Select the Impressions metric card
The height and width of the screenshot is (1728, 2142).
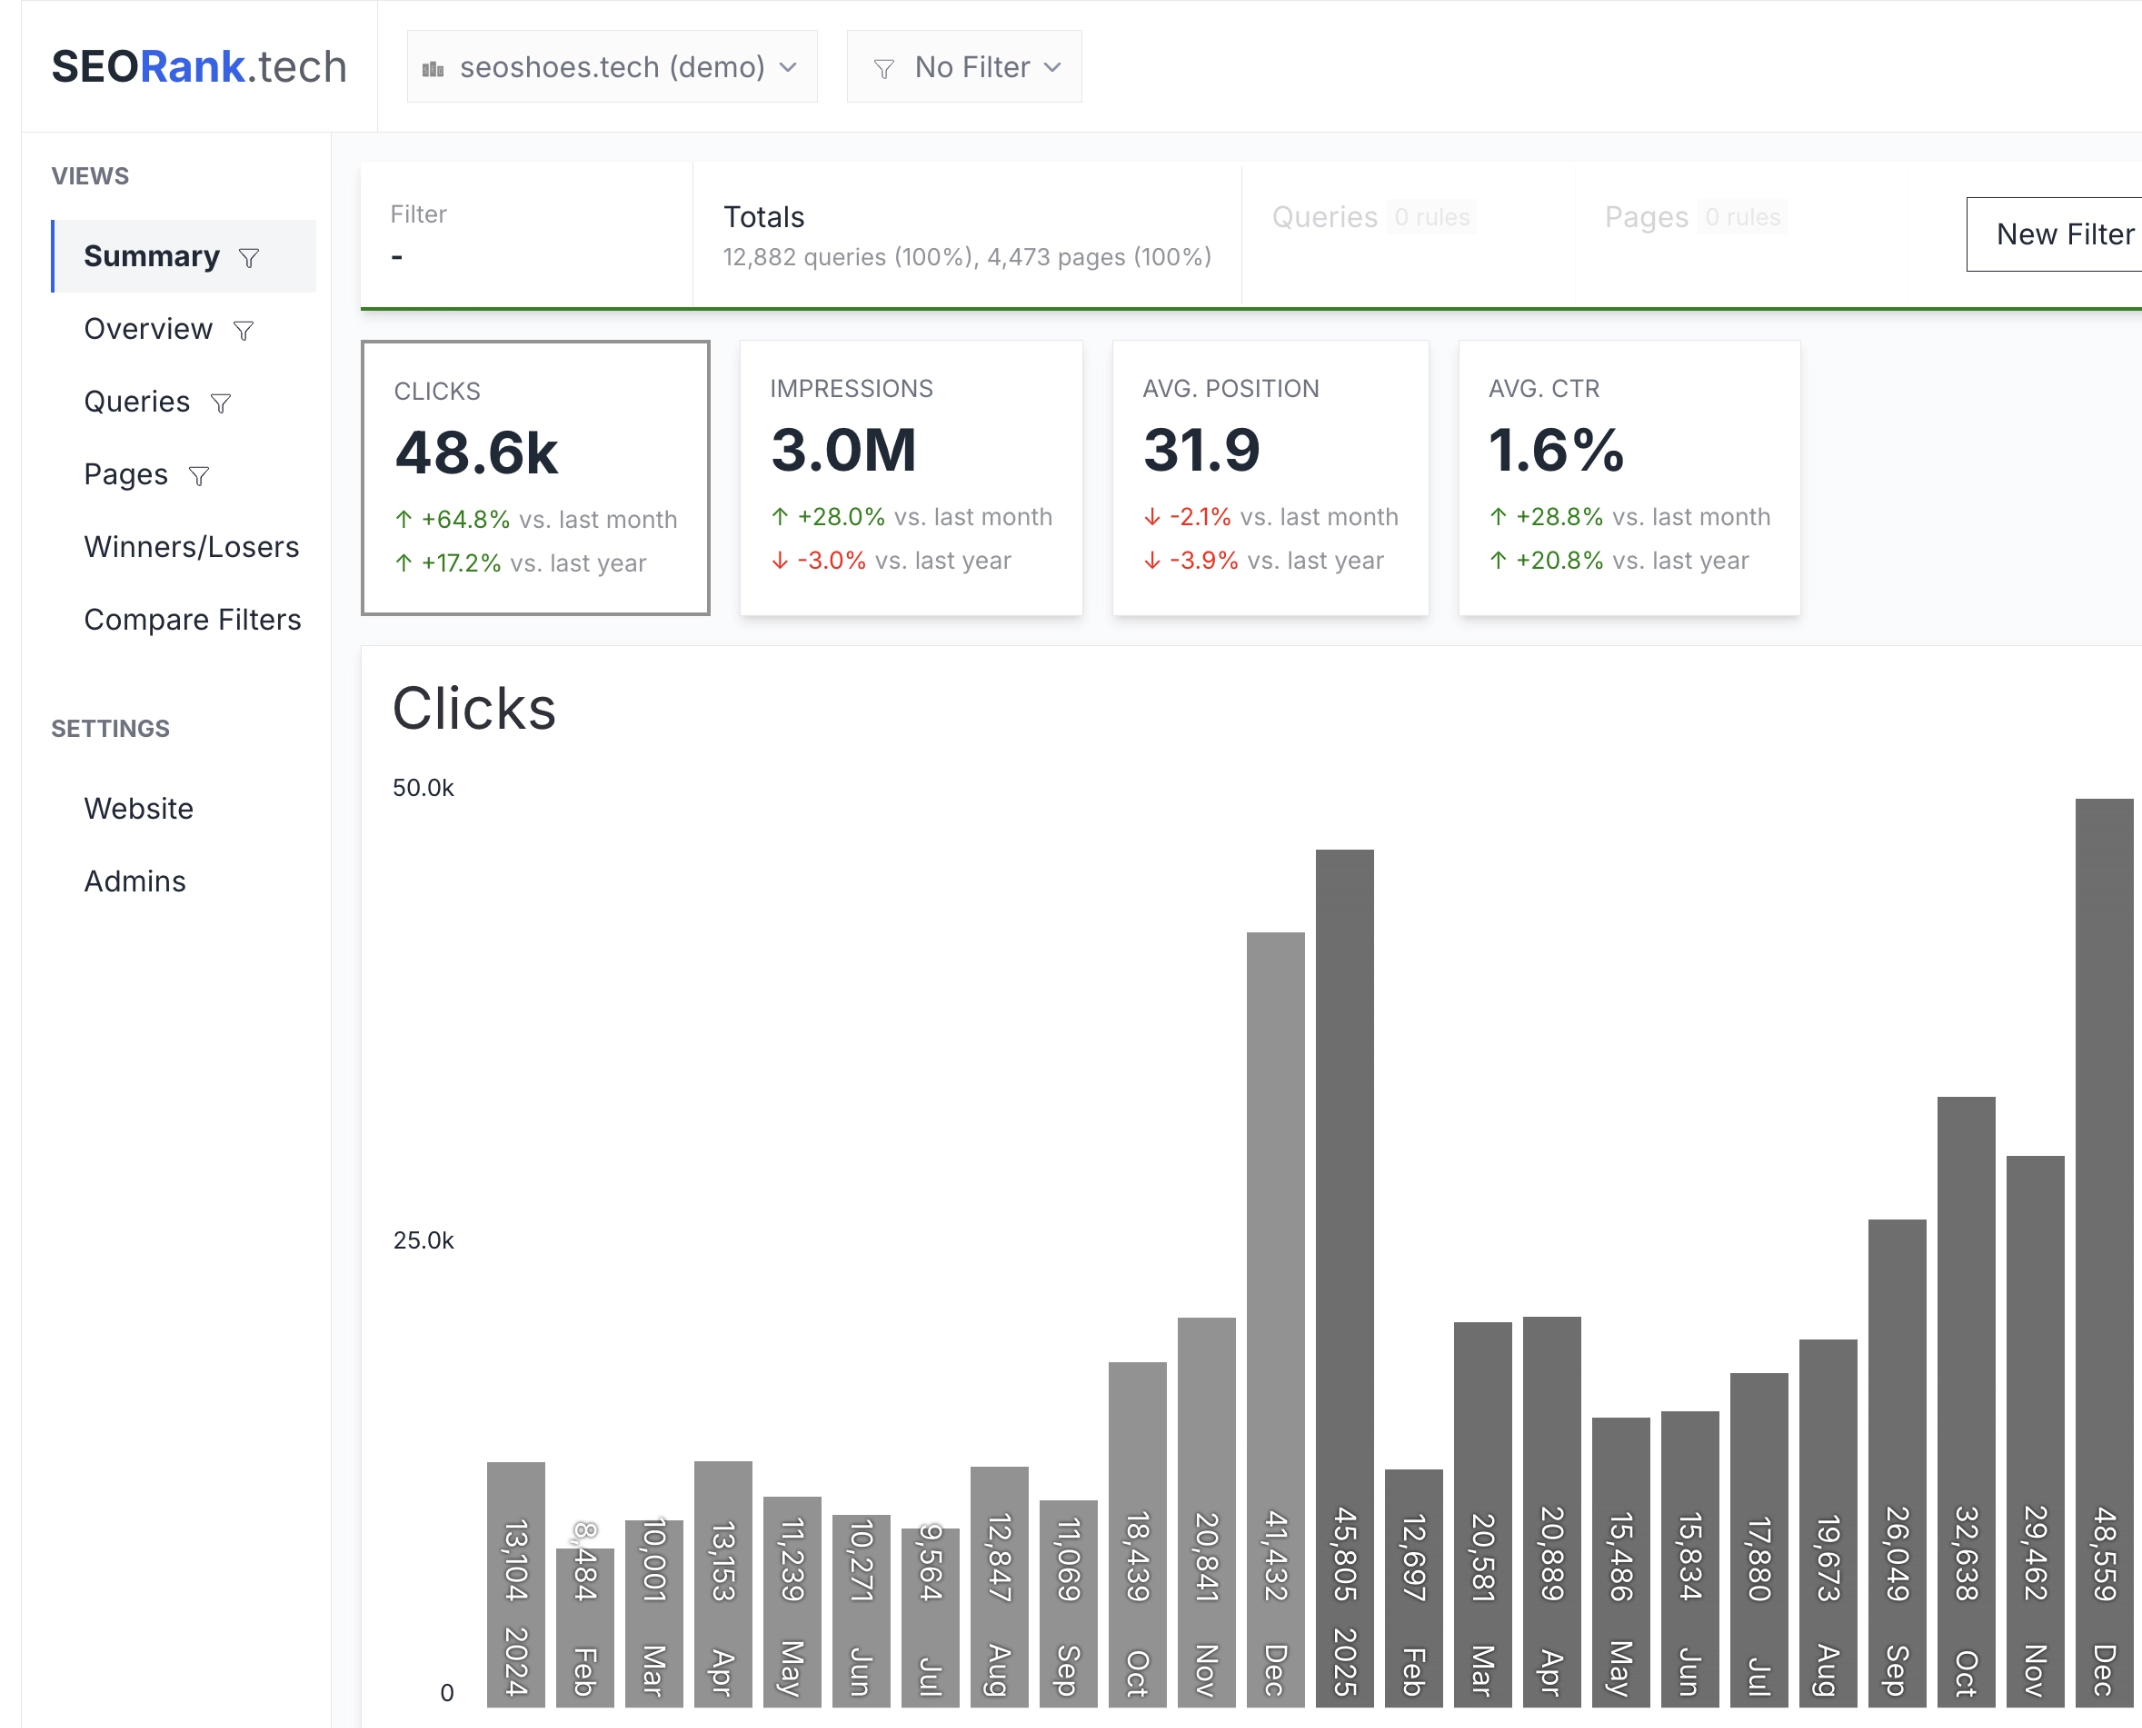click(910, 477)
